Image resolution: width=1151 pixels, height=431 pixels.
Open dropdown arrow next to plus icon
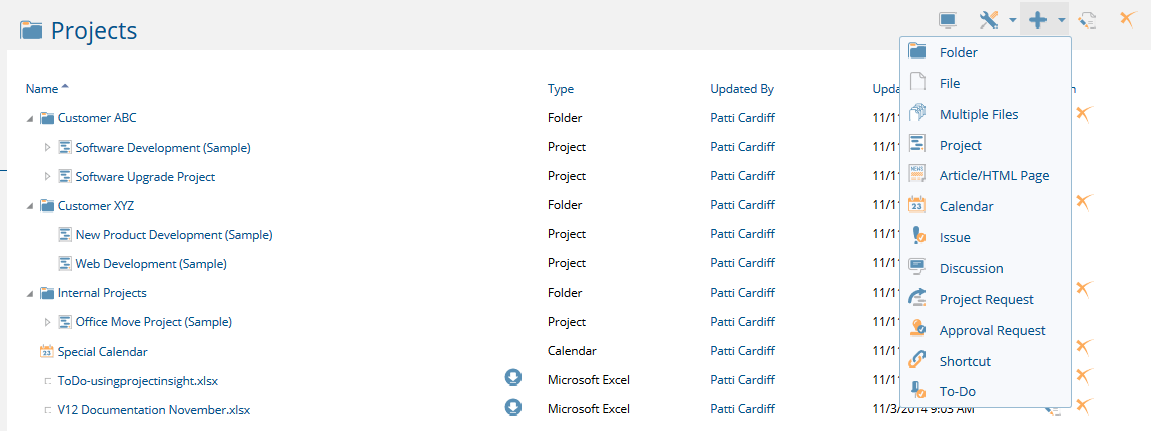click(x=1061, y=21)
